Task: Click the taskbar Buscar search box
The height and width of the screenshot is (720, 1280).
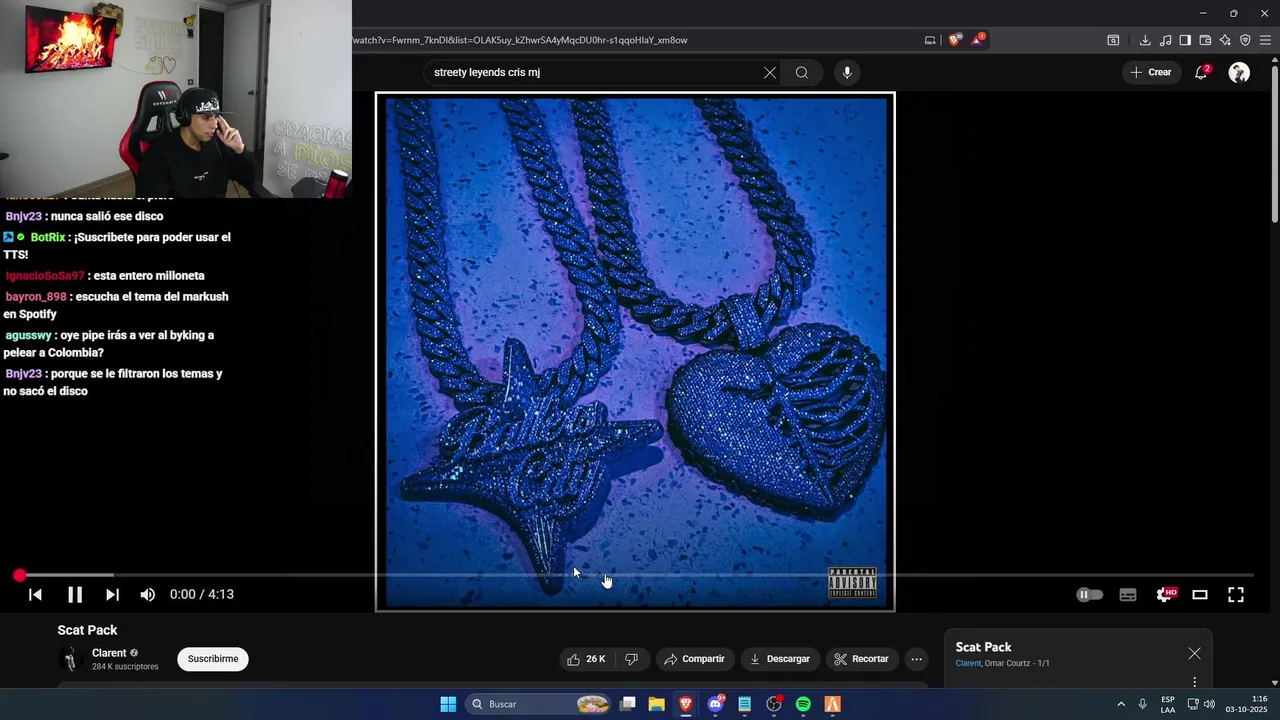Action: click(540, 704)
